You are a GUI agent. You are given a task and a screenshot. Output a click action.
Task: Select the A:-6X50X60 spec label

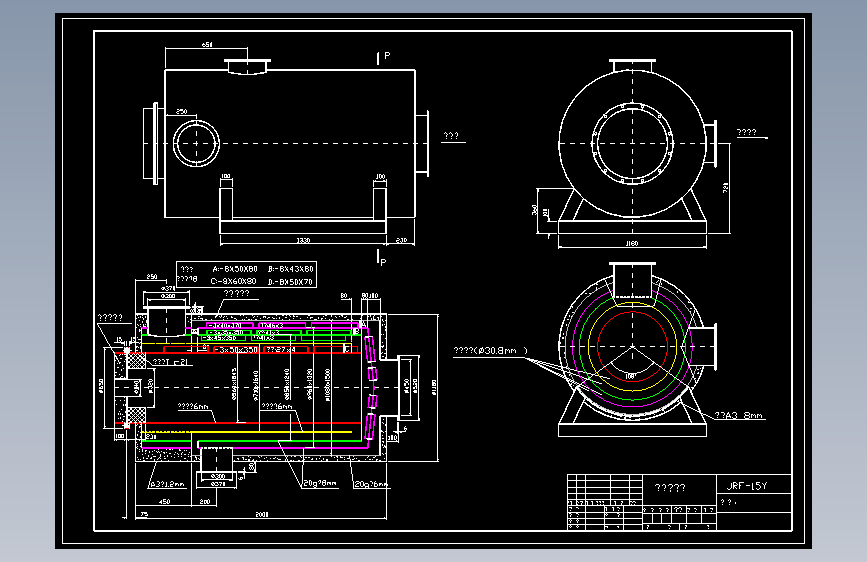pyautogui.click(x=235, y=269)
